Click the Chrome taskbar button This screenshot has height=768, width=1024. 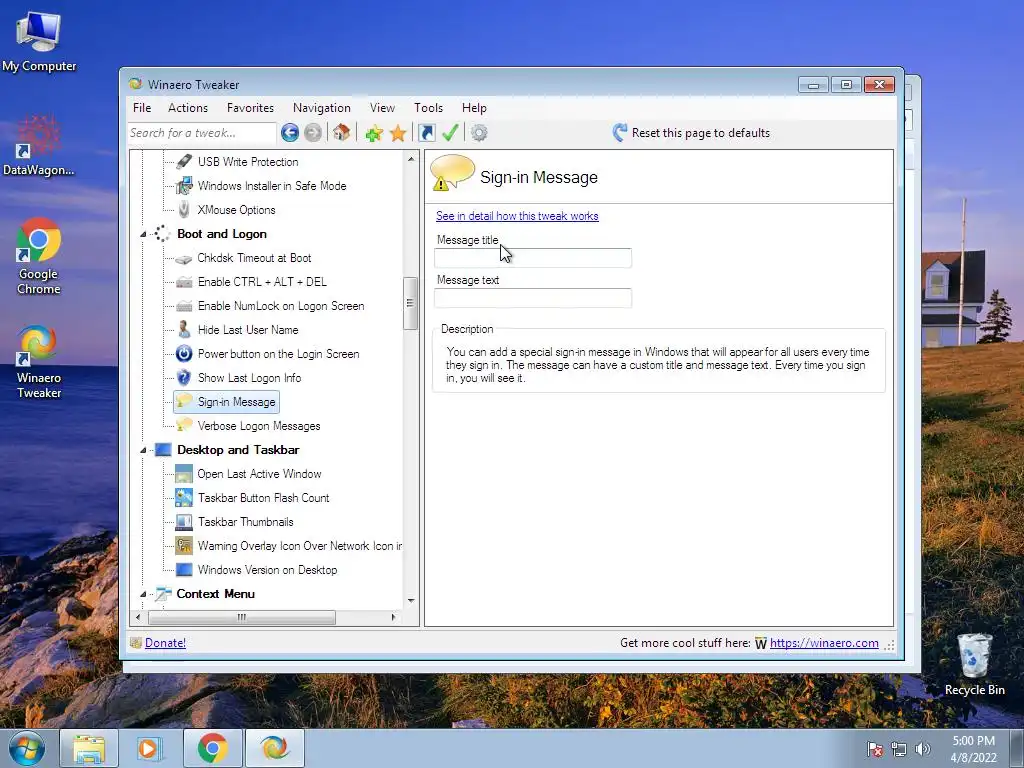pos(213,748)
